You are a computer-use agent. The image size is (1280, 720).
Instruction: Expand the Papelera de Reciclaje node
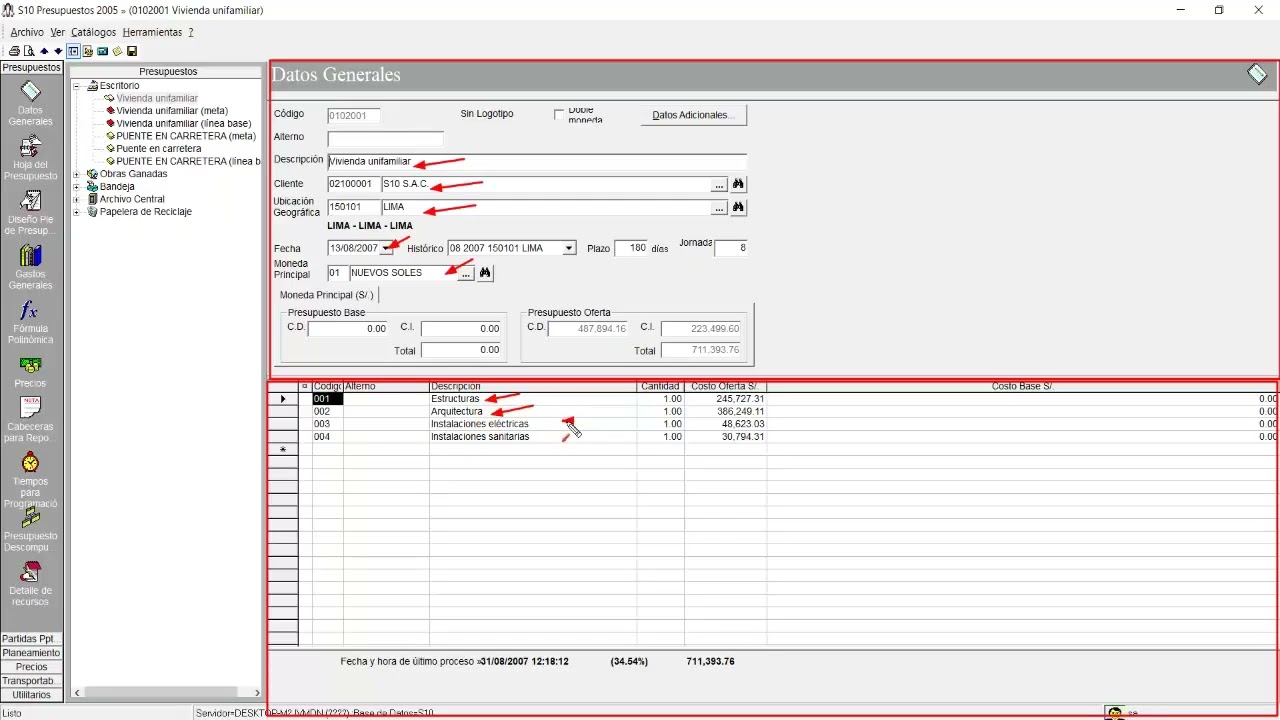coord(78,212)
